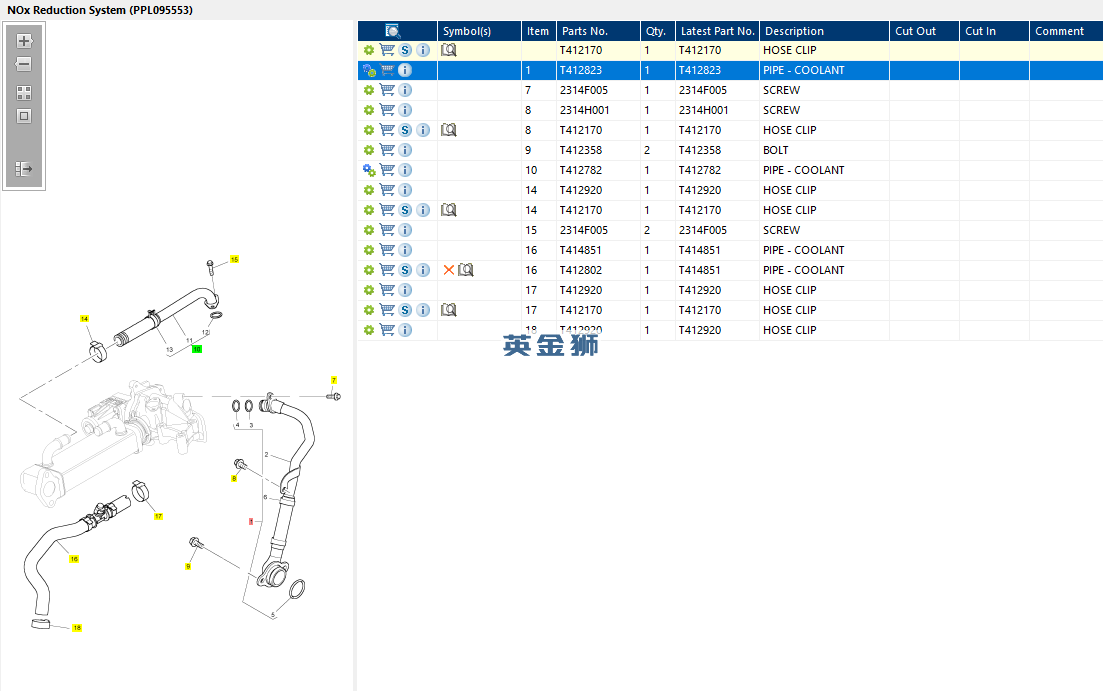Open book lookup symbol for item 17 T412170
Screen dimensions: 1103x691
point(449,310)
